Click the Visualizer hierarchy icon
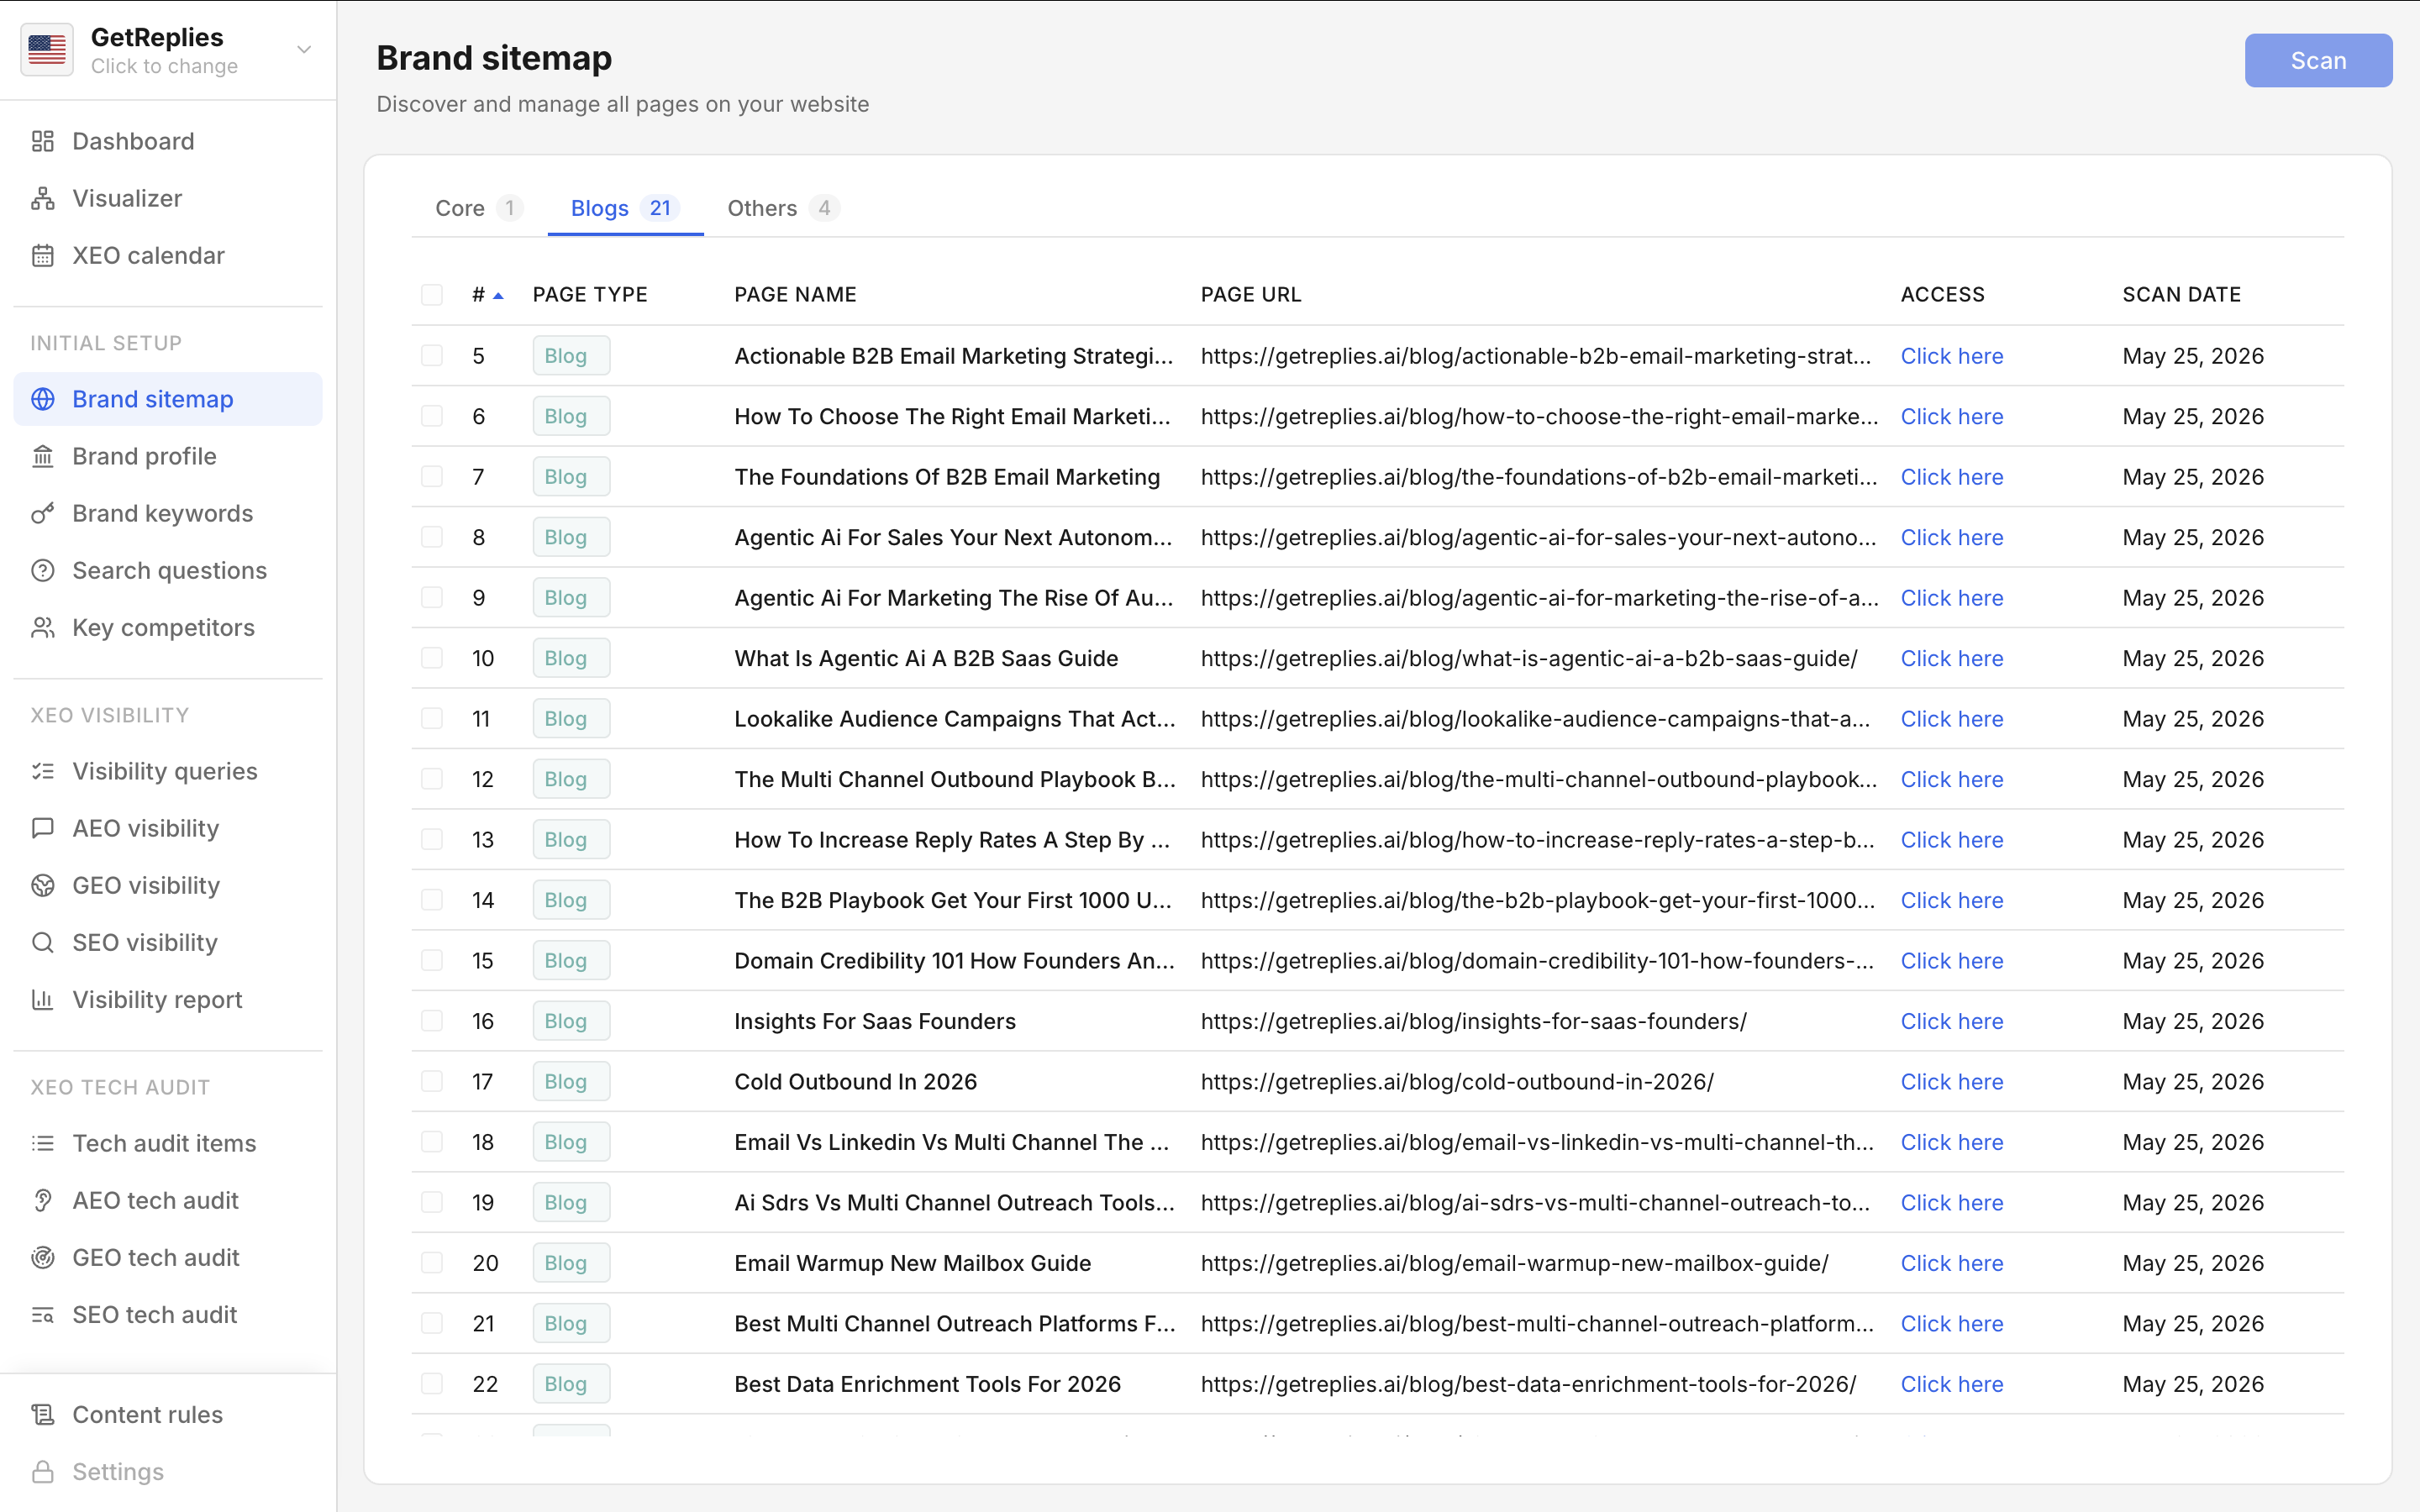This screenshot has width=2420, height=1512. click(42, 198)
